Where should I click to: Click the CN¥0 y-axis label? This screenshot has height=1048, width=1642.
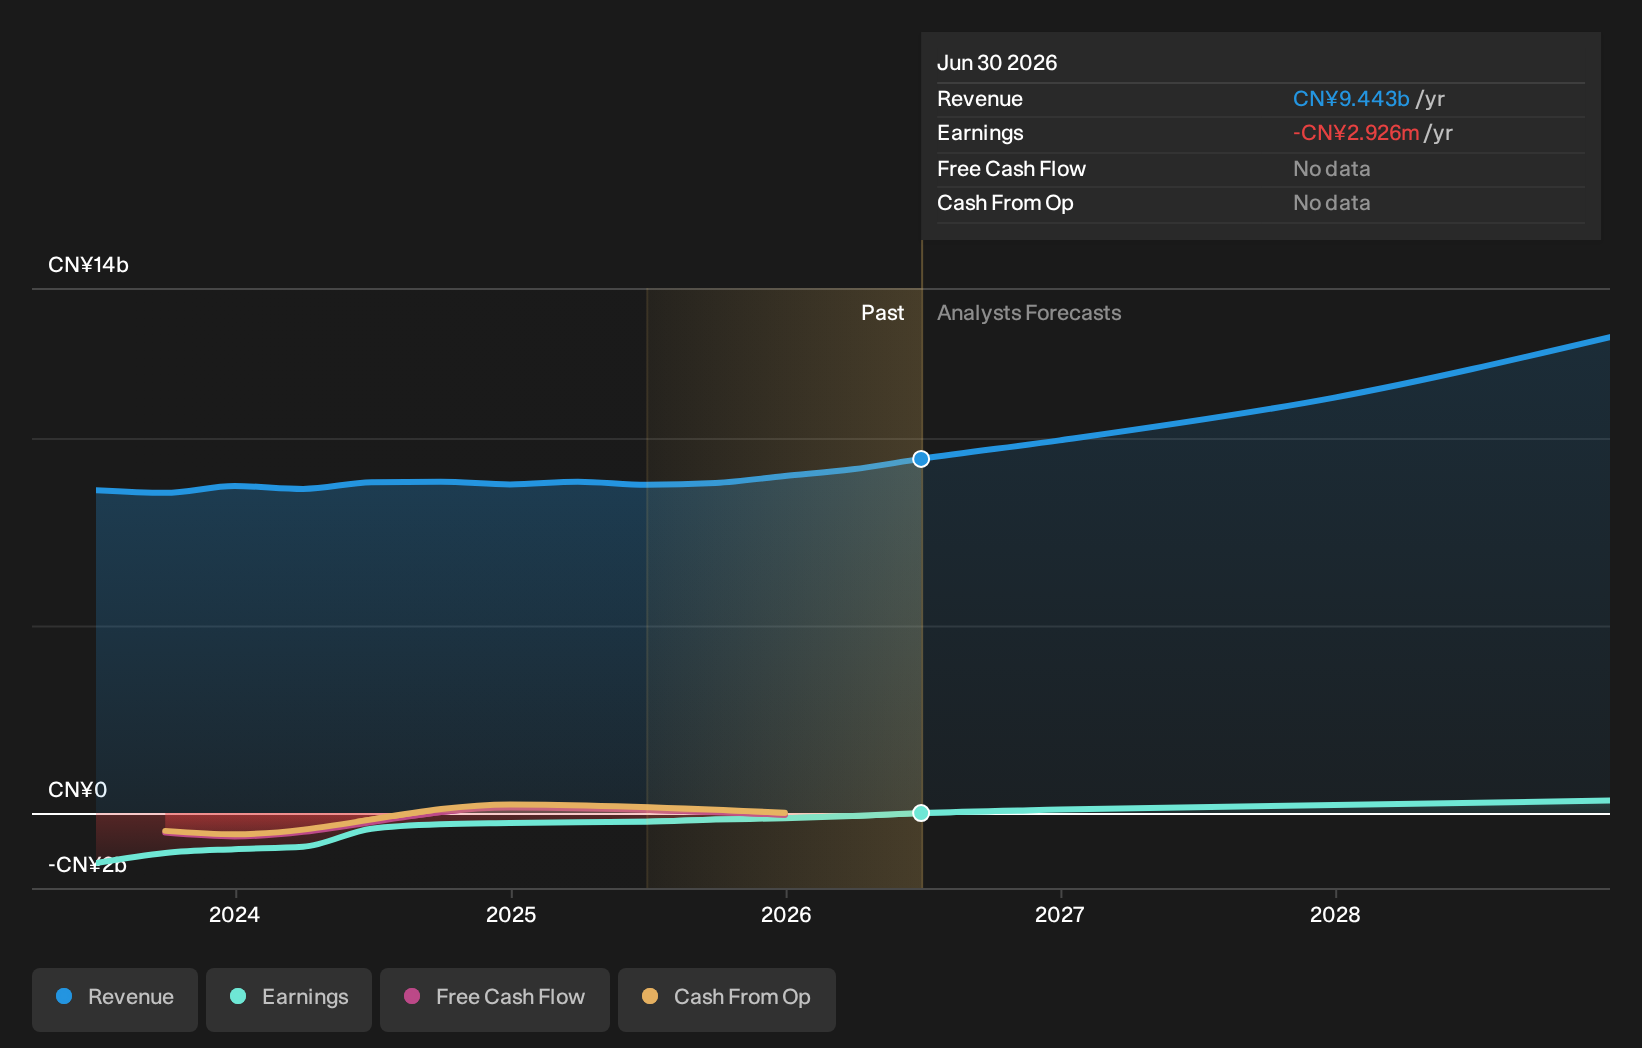coord(77,790)
